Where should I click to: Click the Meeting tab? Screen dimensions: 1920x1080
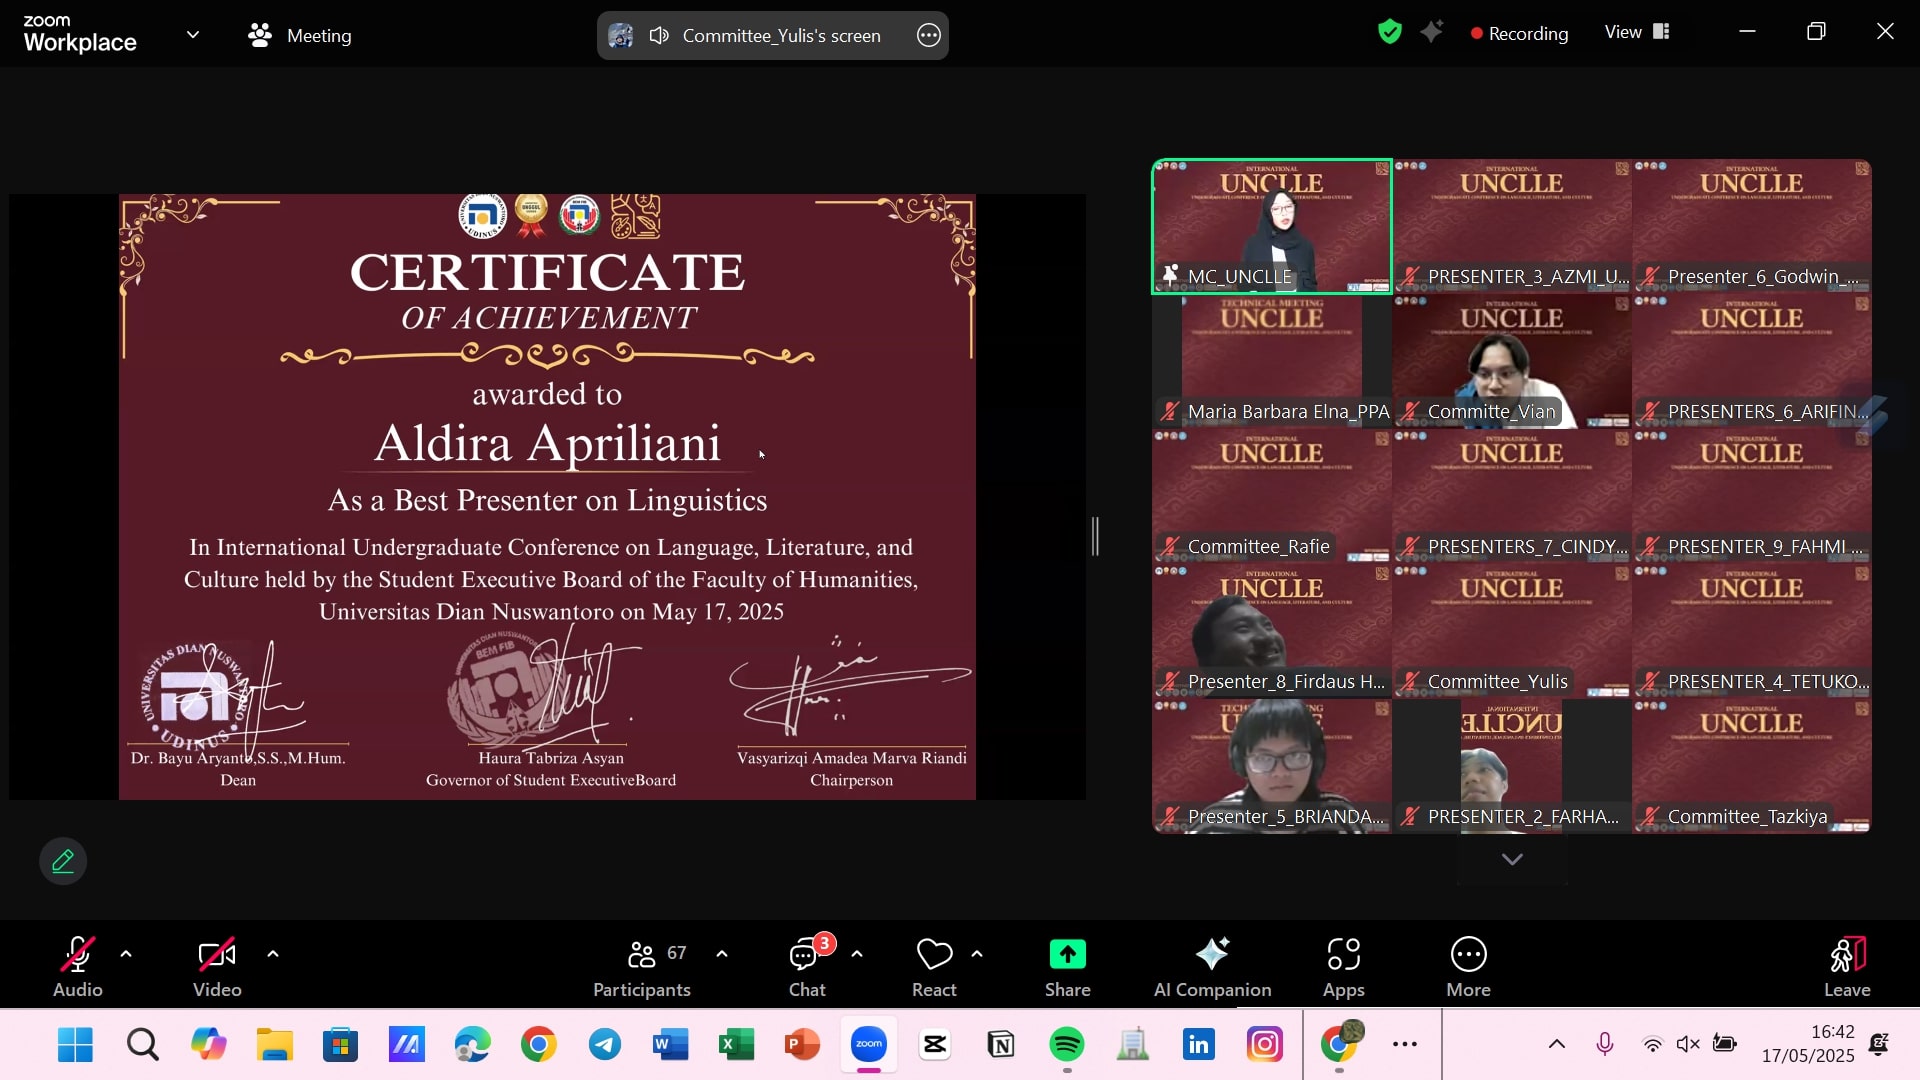click(300, 35)
